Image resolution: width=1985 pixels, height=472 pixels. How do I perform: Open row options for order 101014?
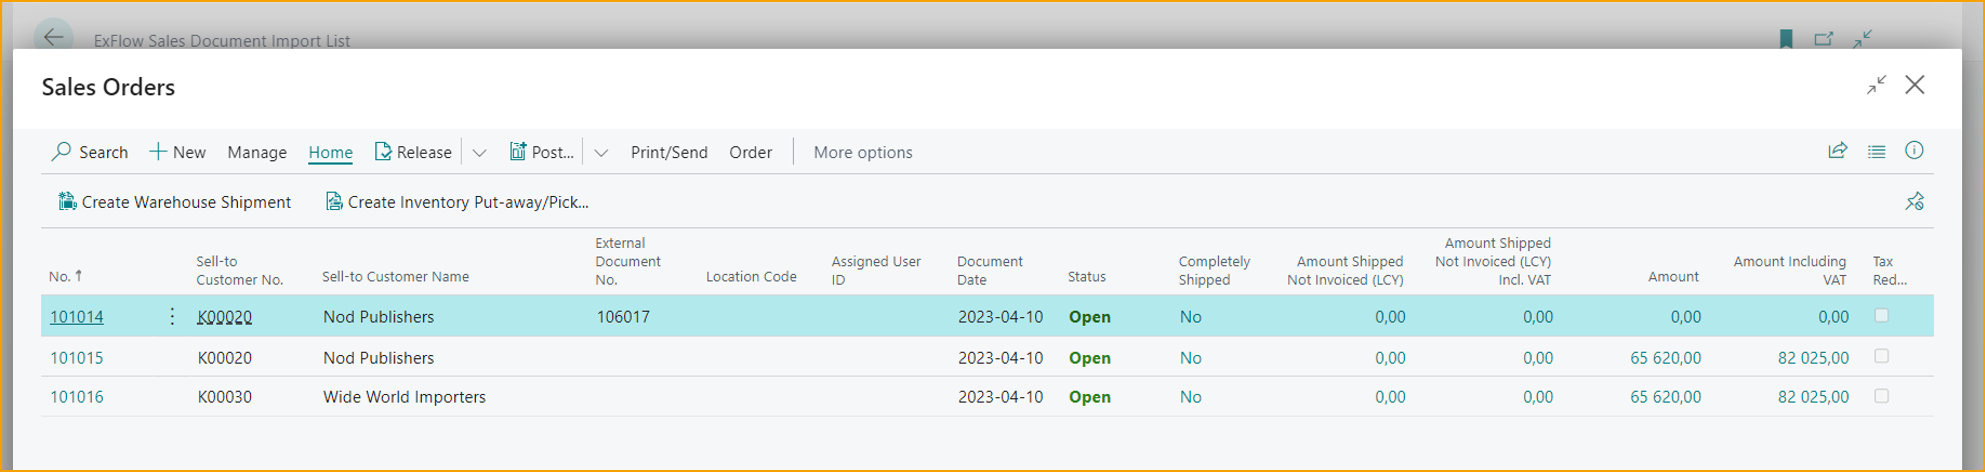(172, 316)
